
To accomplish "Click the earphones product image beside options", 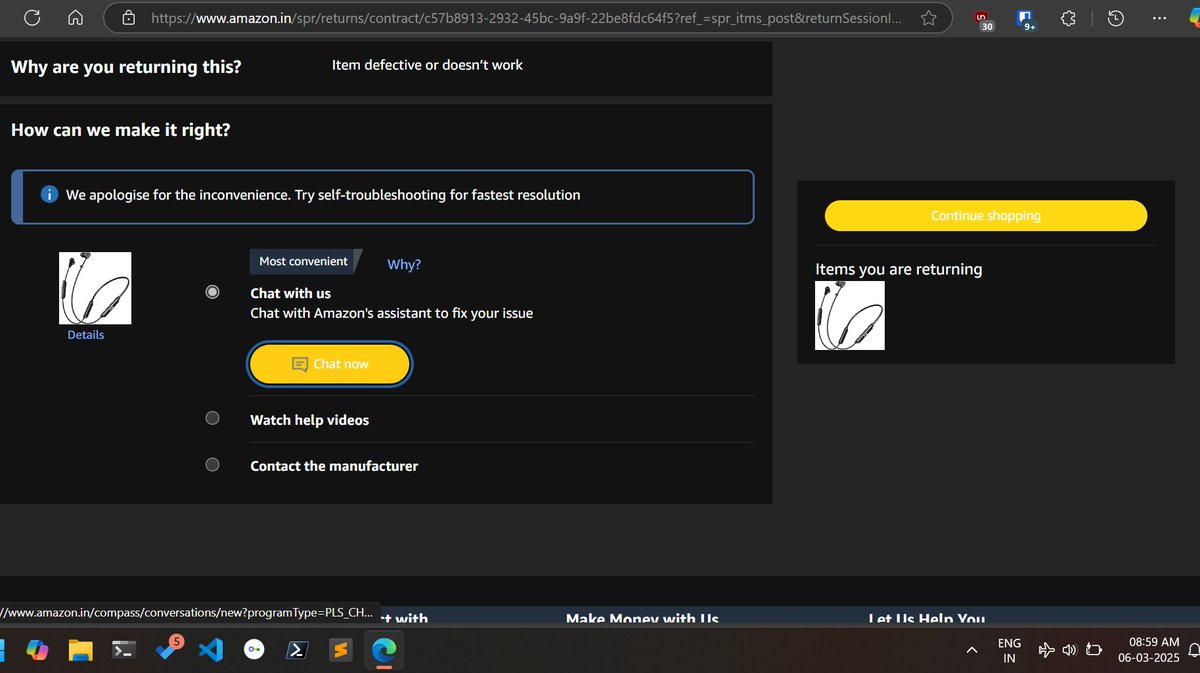I will click(95, 287).
